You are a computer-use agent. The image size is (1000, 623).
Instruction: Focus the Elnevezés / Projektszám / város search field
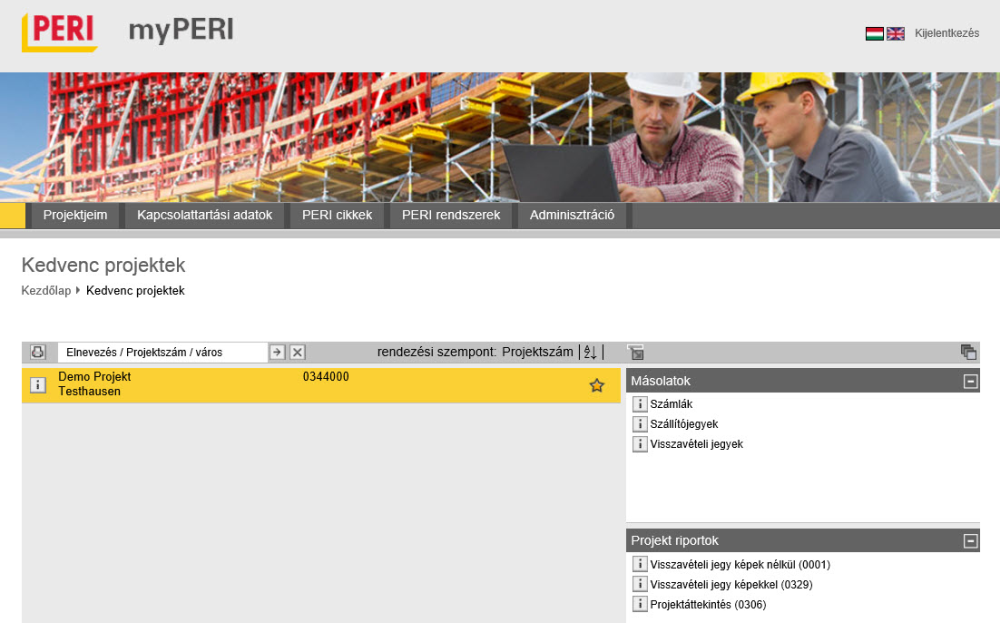point(162,352)
